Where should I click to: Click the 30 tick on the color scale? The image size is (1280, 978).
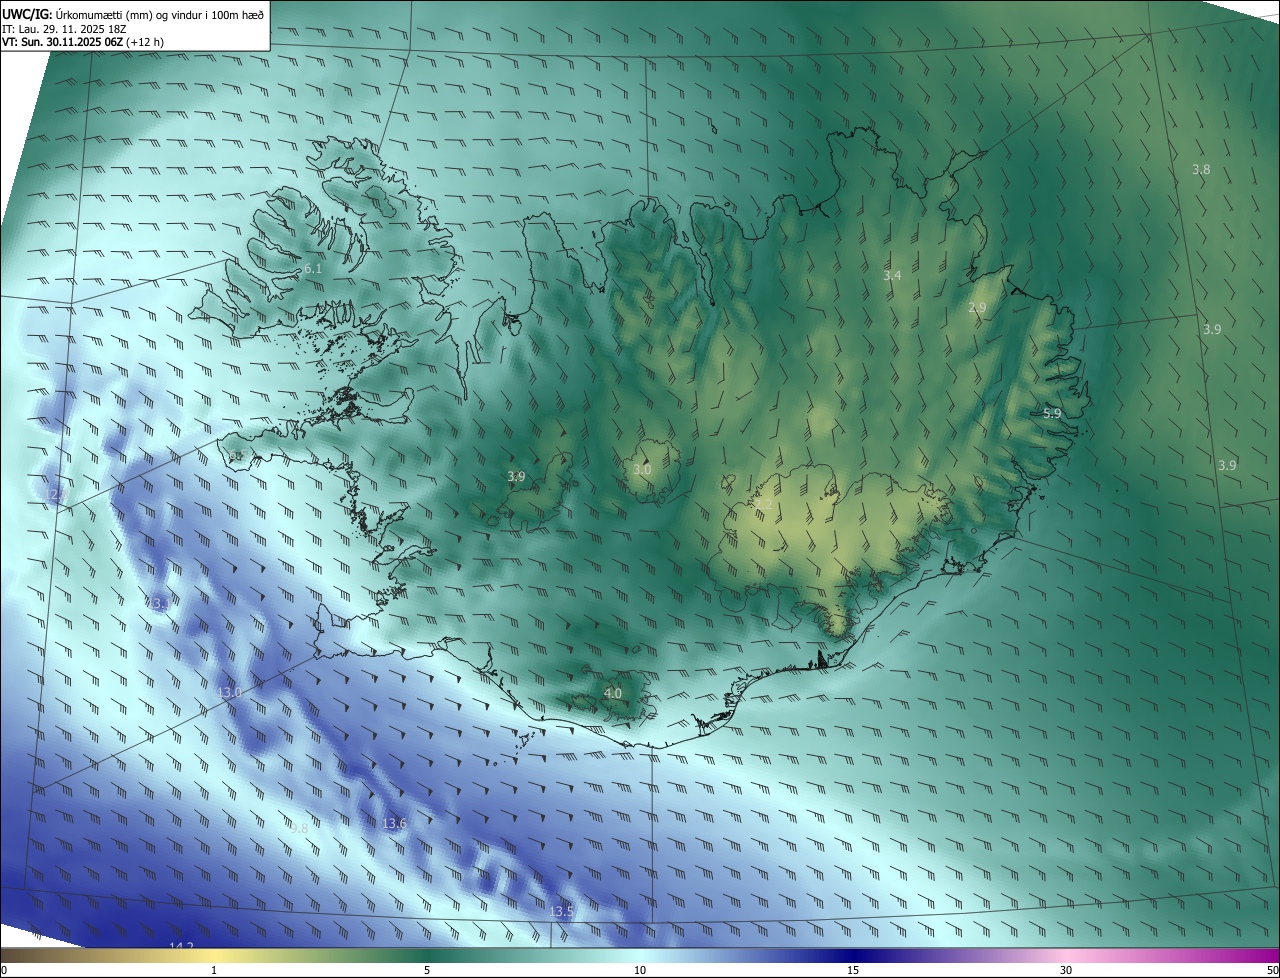(x=1066, y=970)
